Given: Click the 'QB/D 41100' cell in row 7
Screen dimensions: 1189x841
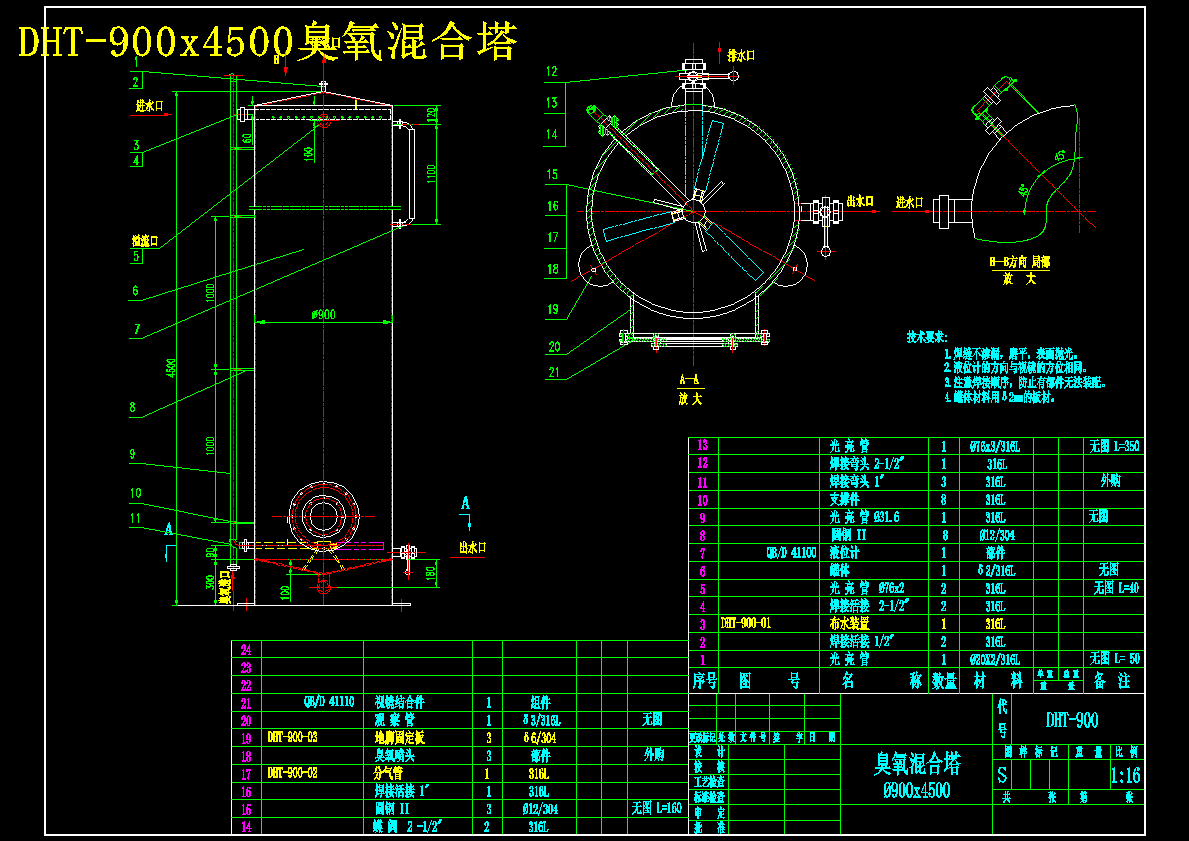Looking at the screenshot, I should click(791, 554).
